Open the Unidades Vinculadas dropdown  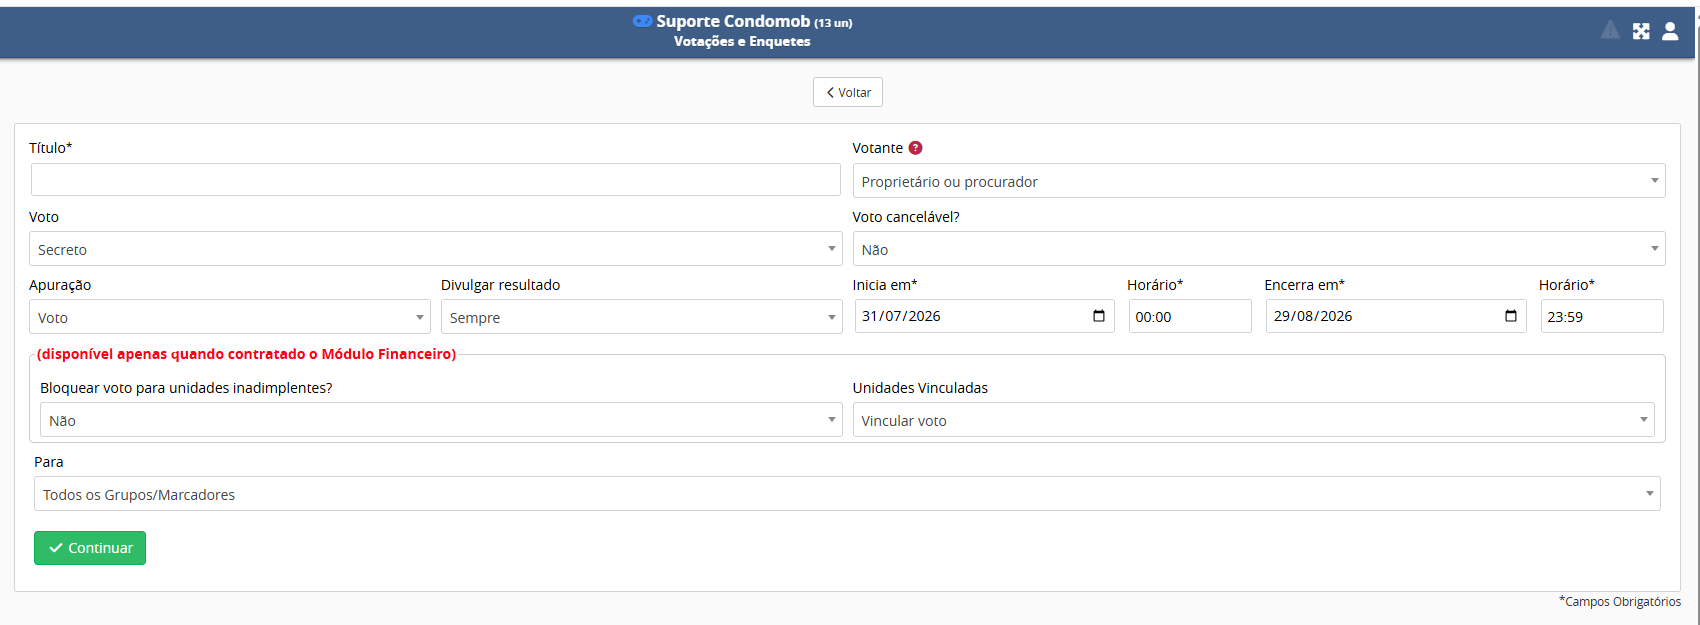tap(1254, 420)
